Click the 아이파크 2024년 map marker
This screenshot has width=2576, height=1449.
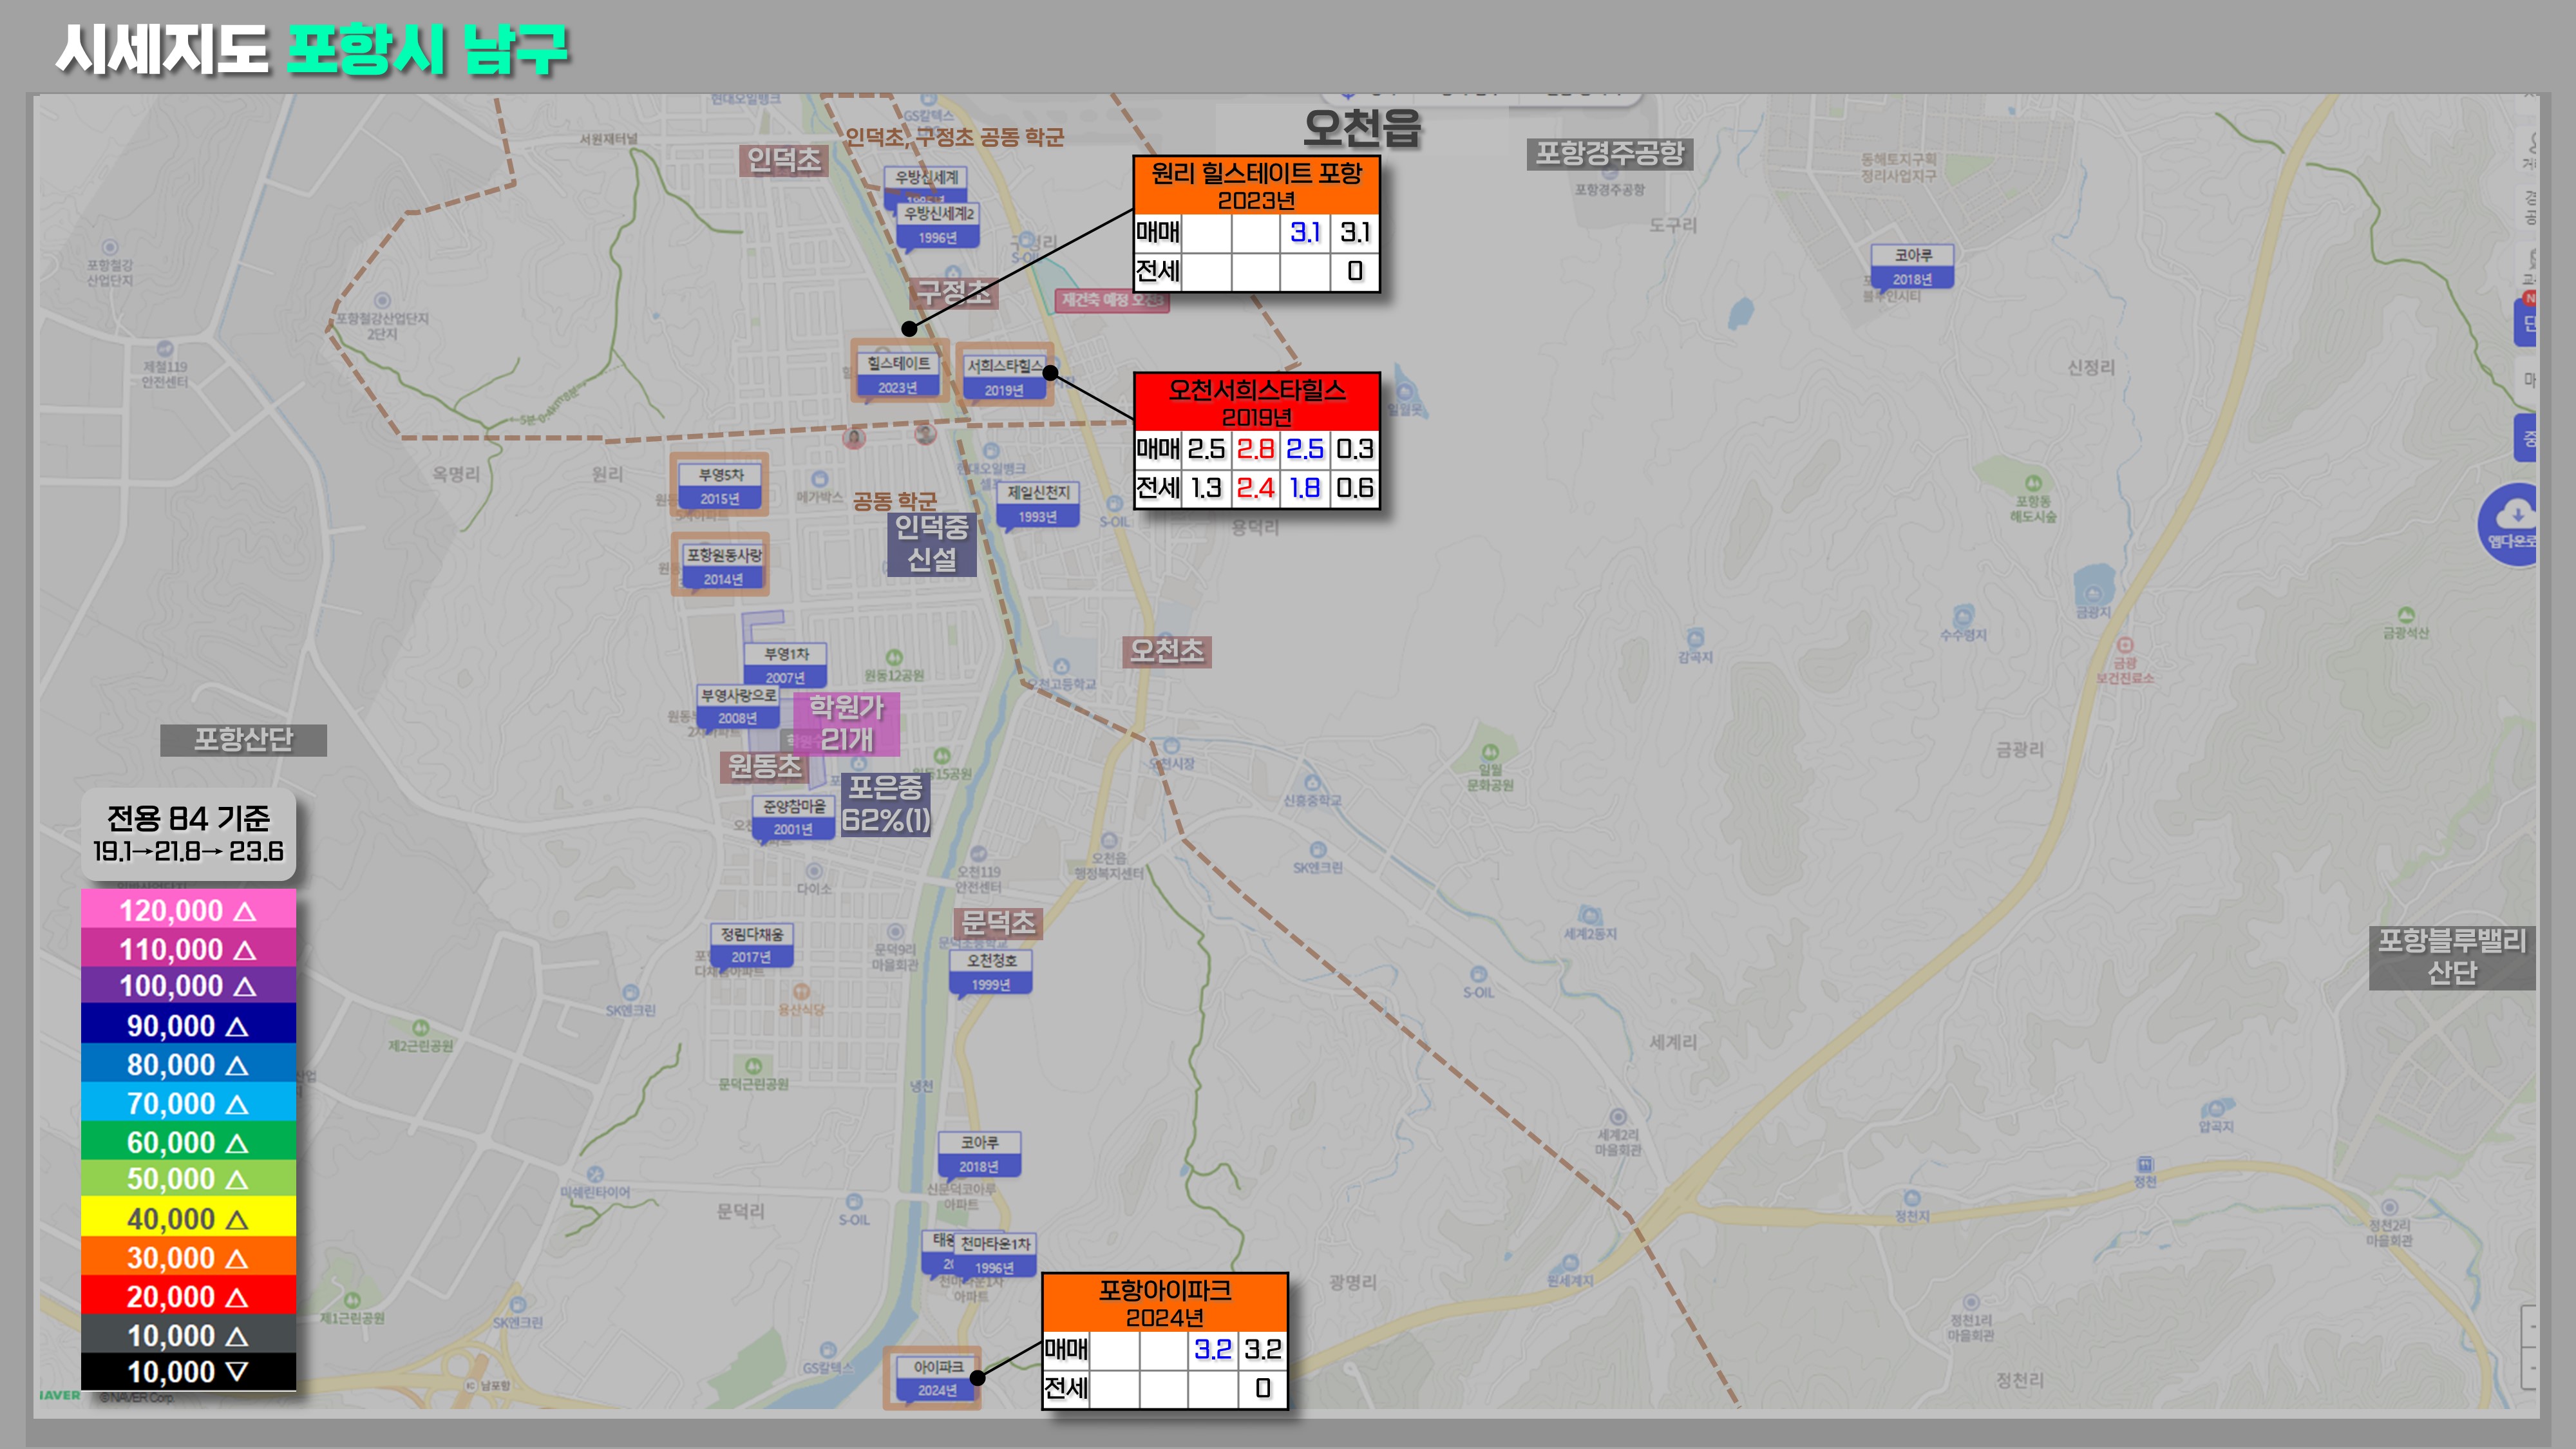[x=937, y=1377]
